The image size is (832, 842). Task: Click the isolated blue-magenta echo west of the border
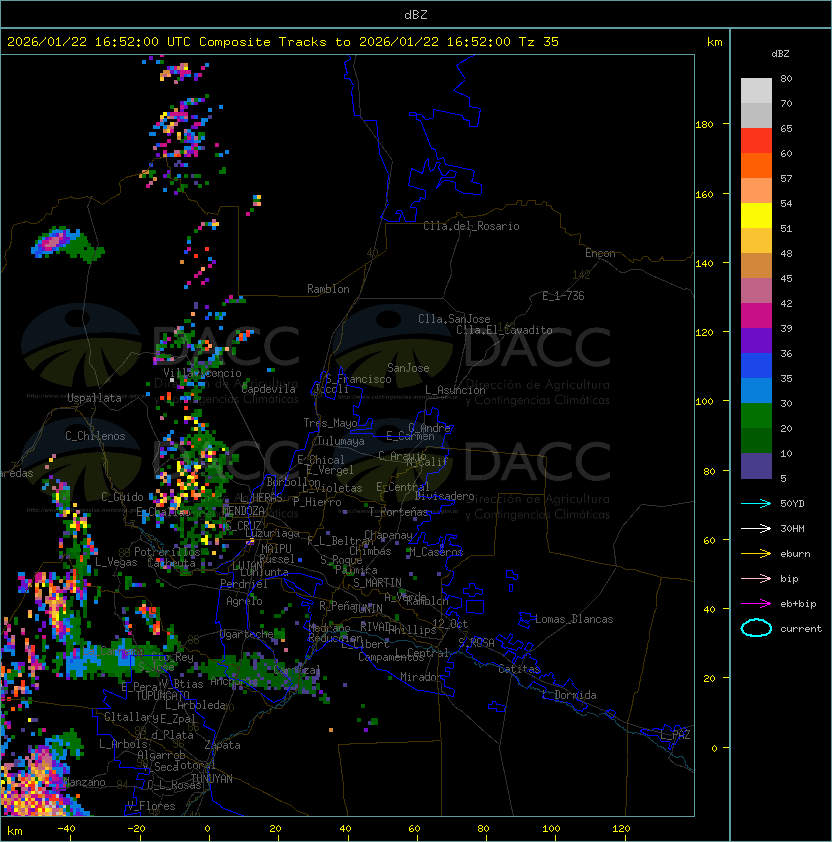[x=67, y=245]
